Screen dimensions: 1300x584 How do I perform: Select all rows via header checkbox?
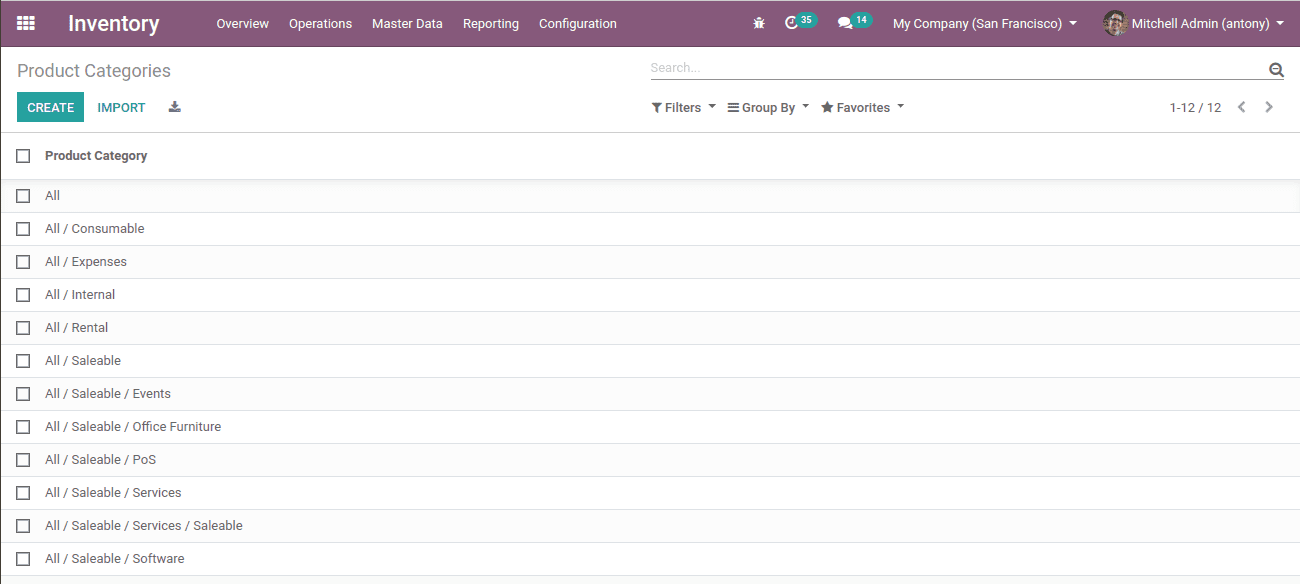pos(23,156)
